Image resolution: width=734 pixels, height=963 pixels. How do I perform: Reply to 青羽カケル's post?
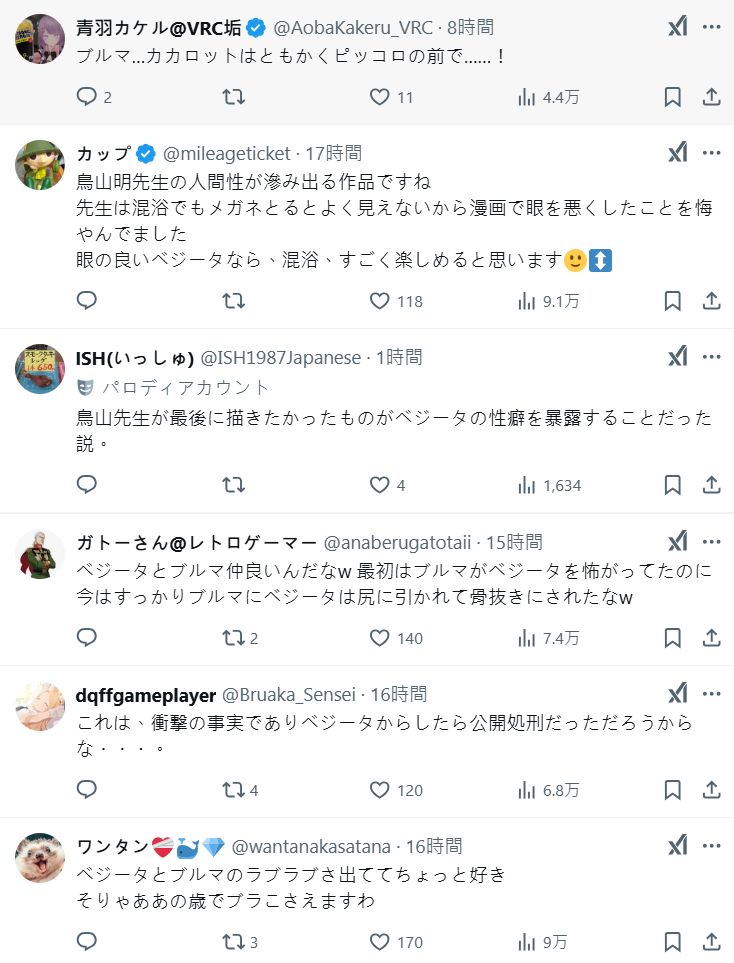87,97
